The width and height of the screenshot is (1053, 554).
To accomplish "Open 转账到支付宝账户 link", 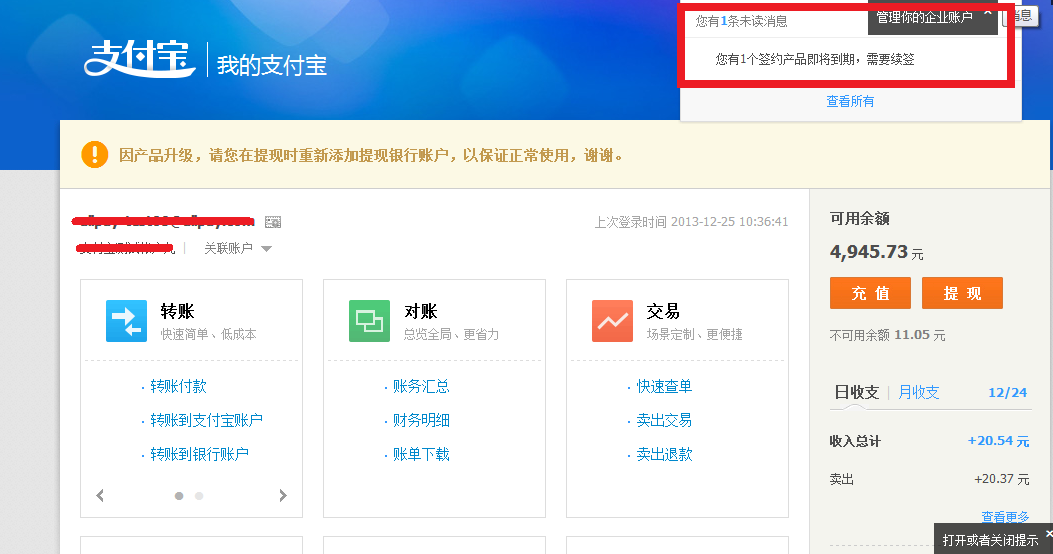I will click(x=206, y=420).
